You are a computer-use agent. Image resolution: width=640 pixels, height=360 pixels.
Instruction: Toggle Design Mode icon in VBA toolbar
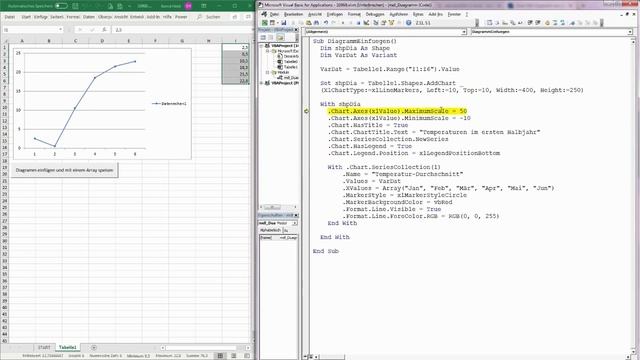[x=367, y=23]
